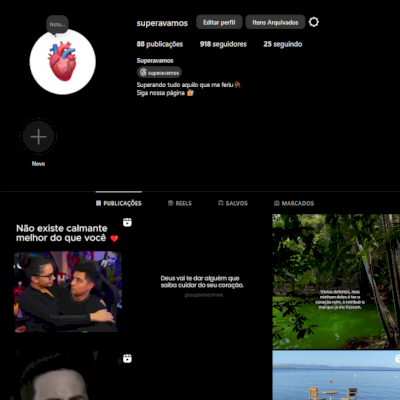The width and height of the screenshot is (400, 400).
Task: Click the anatomical heart profile picture
Action: coord(63,62)
